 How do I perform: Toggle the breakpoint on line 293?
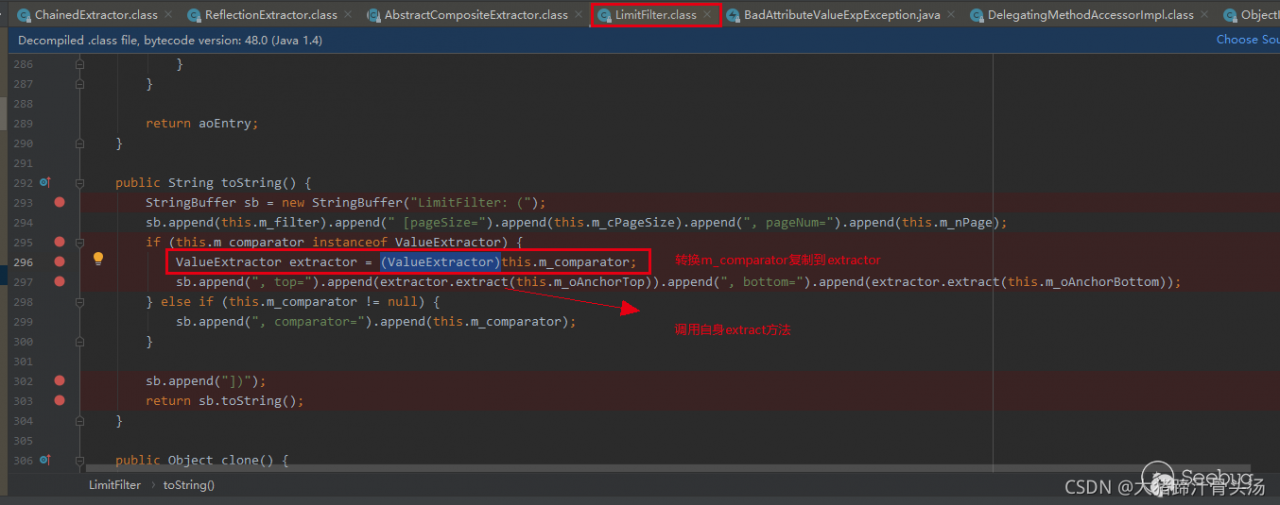[x=59, y=202]
